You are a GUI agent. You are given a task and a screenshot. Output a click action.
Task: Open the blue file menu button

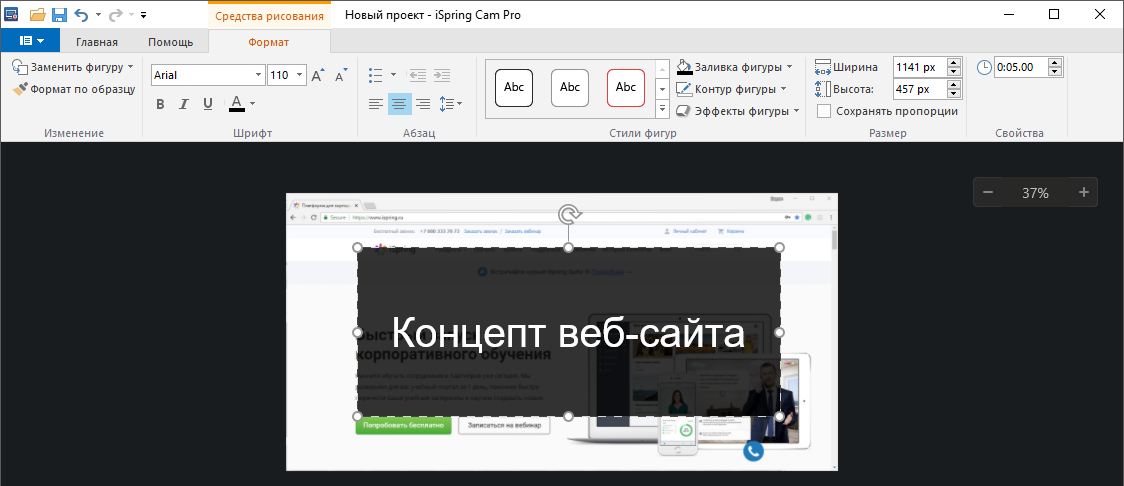(x=30, y=41)
